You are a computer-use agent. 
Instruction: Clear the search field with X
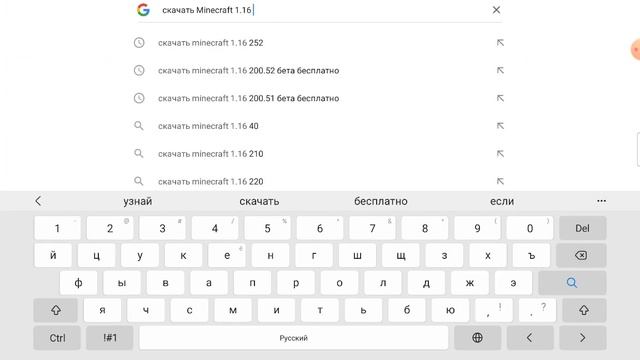pos(496,10)
